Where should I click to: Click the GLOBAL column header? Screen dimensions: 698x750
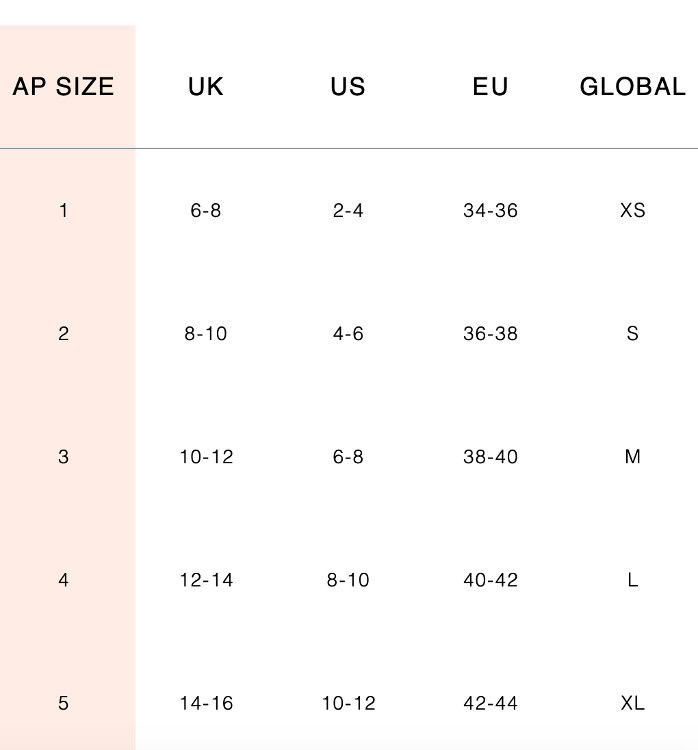632,87
